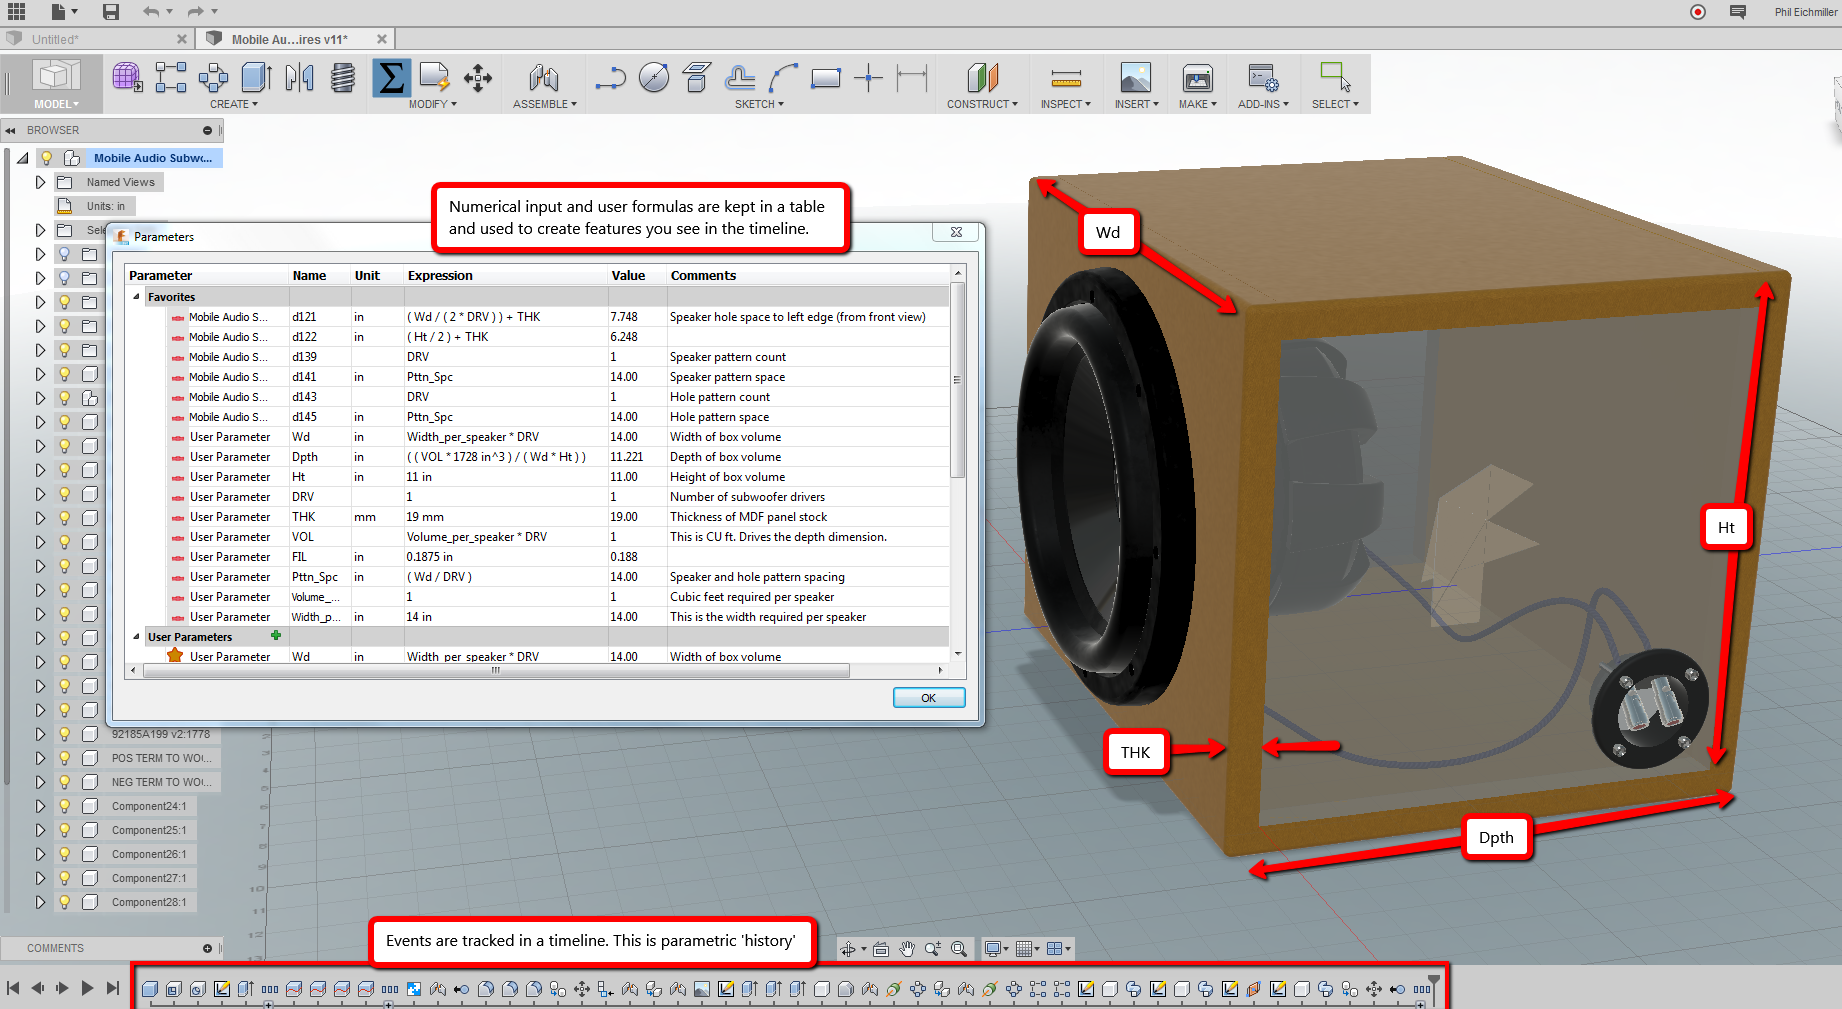Click the Inspect measure ruler icon

[x=1066, y=78]
